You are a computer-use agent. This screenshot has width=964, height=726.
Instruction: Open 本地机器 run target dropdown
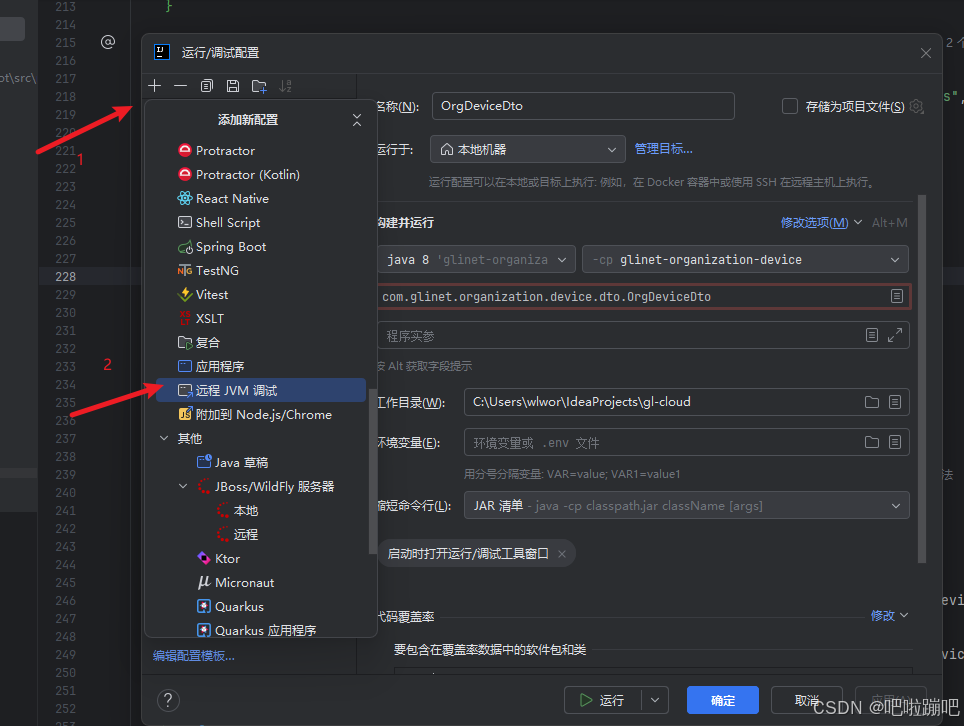click(x=527, y=149)
